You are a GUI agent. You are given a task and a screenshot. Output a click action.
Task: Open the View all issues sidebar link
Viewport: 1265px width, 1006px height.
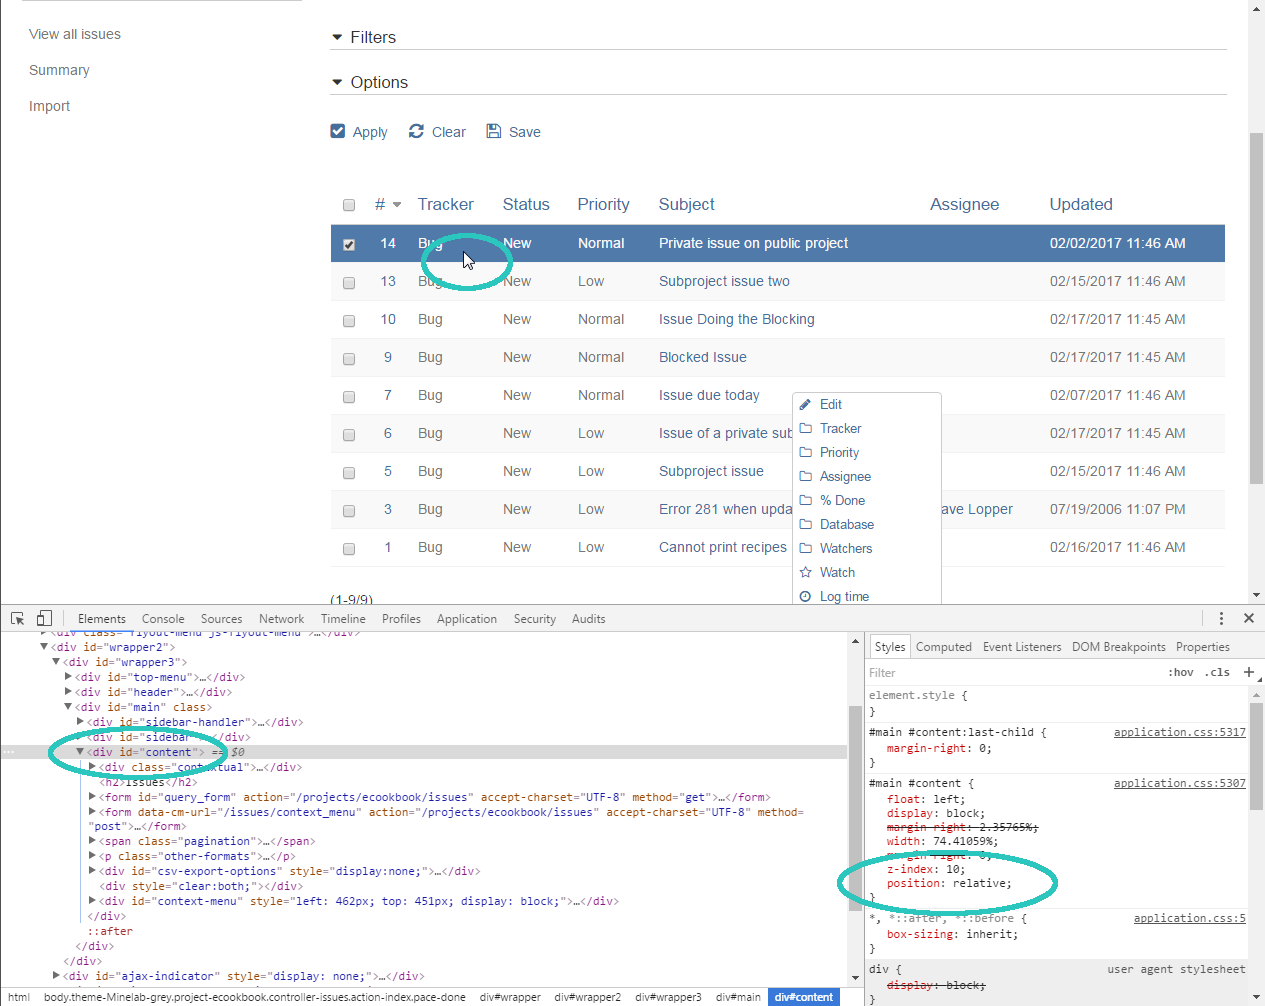[x=75, y=34]
